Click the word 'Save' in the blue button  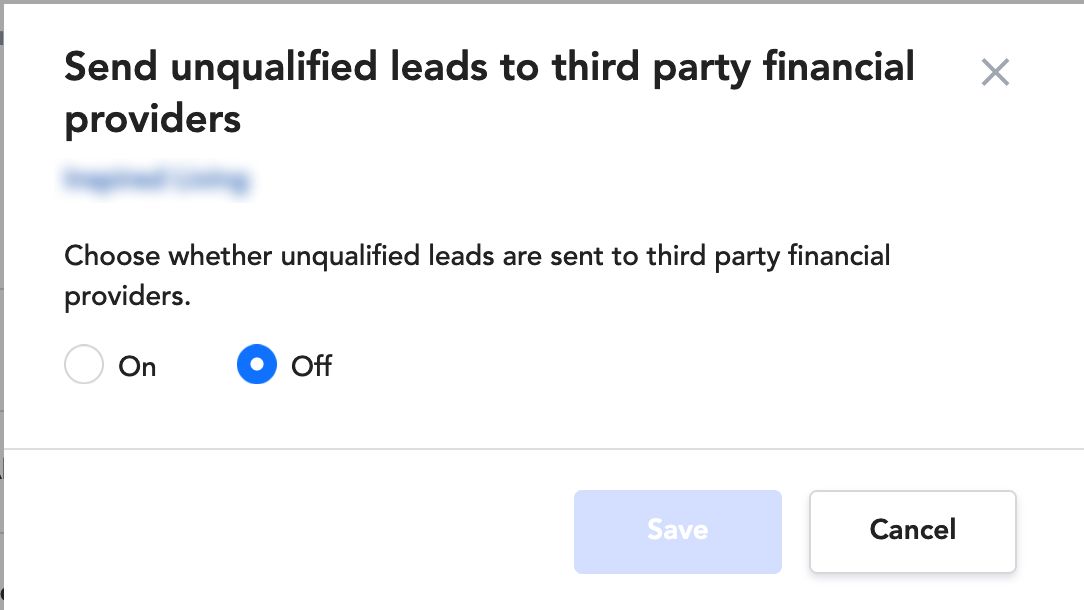click(678, 530)
